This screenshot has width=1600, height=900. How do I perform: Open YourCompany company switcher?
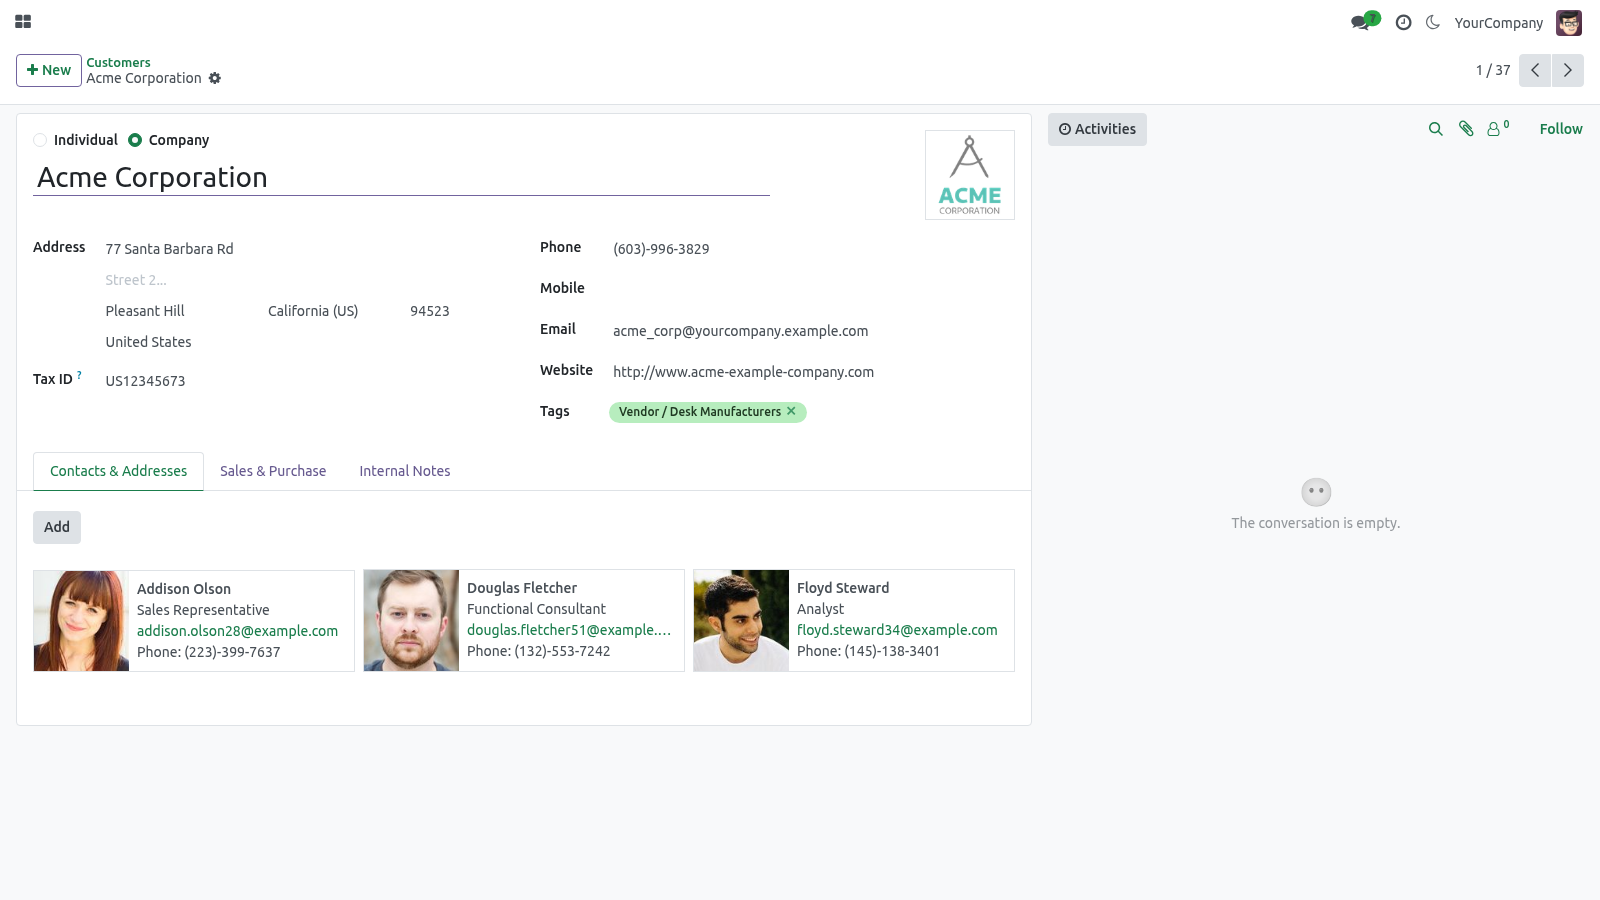[x=1498, y=23]
